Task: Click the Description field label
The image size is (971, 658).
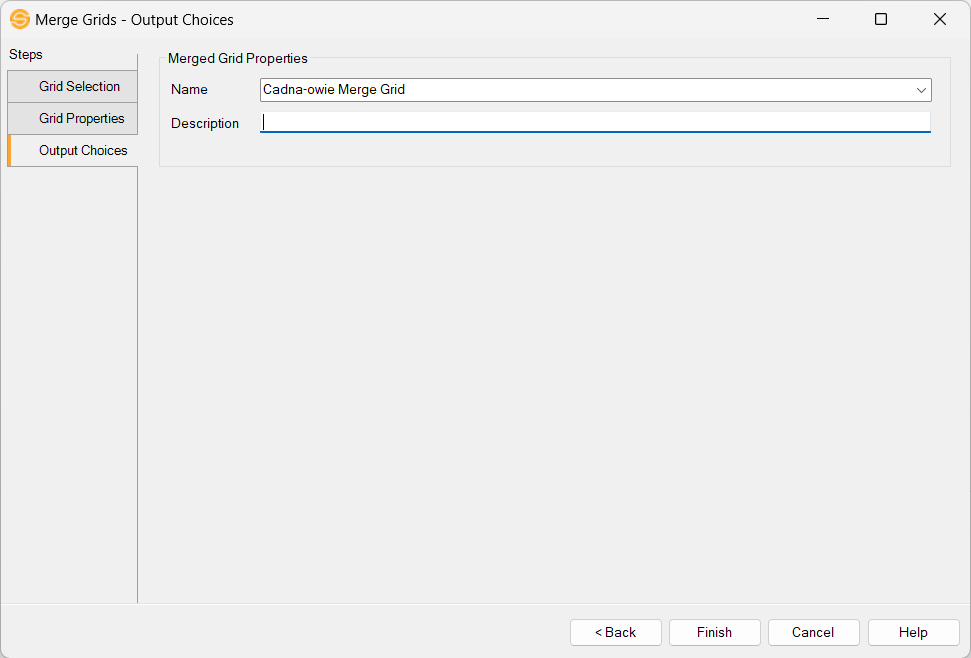Action: (x=205, y=124)
